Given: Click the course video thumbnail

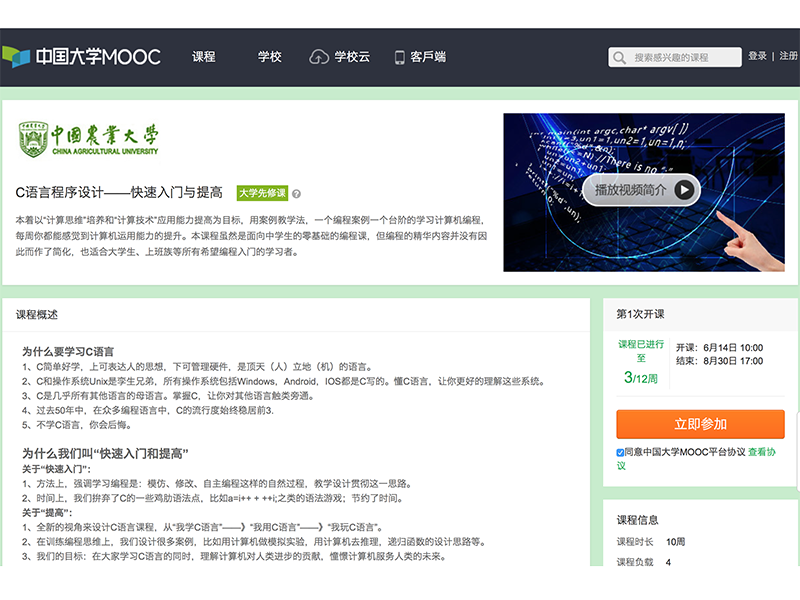Looking at the screenshot, I should (644, 192).
